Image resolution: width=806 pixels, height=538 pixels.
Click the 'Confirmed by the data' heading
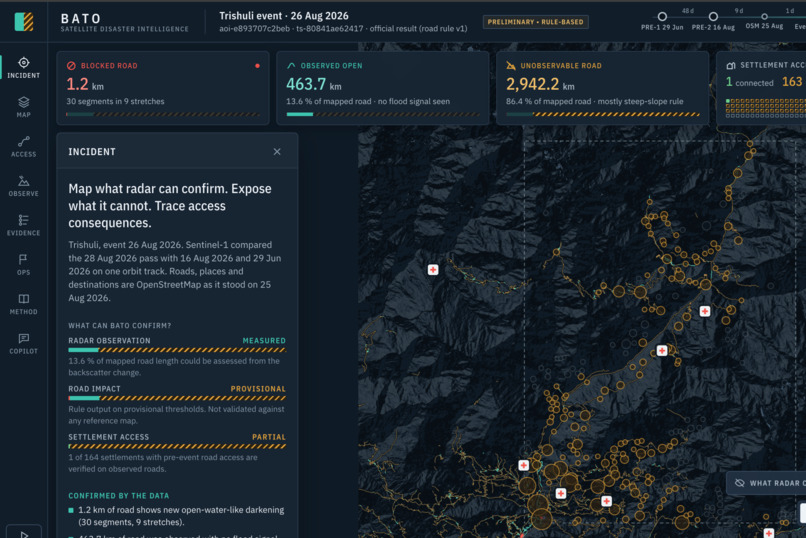(x=119, y=496)
